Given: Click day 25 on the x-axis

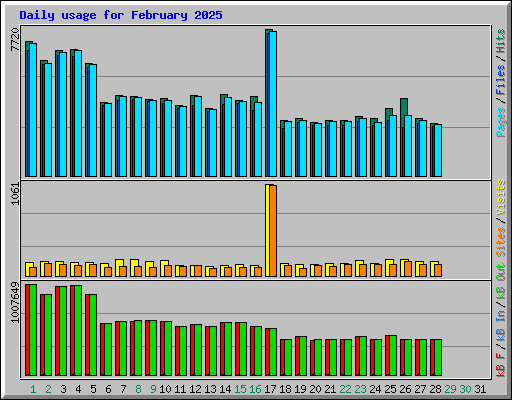Looking at the screenshot, I should point(390,389).
